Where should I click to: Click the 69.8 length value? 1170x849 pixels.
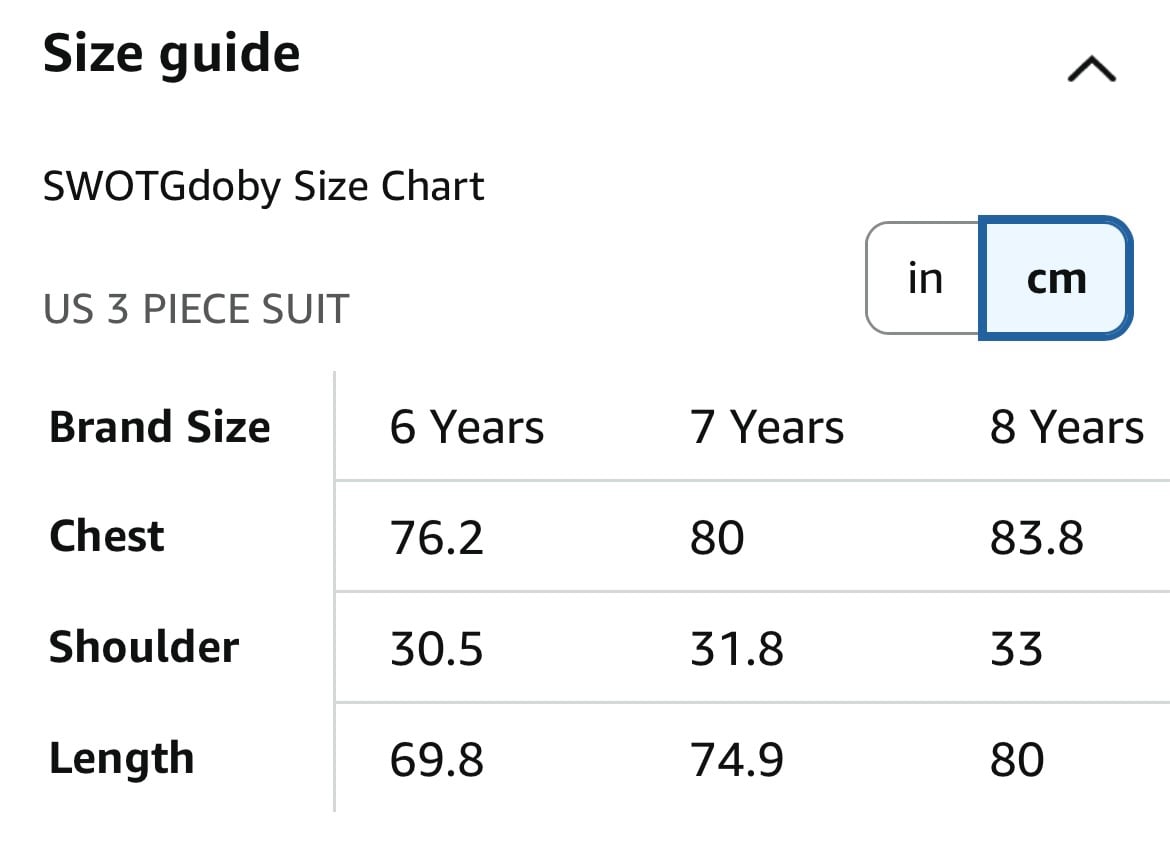coord(437,759)
